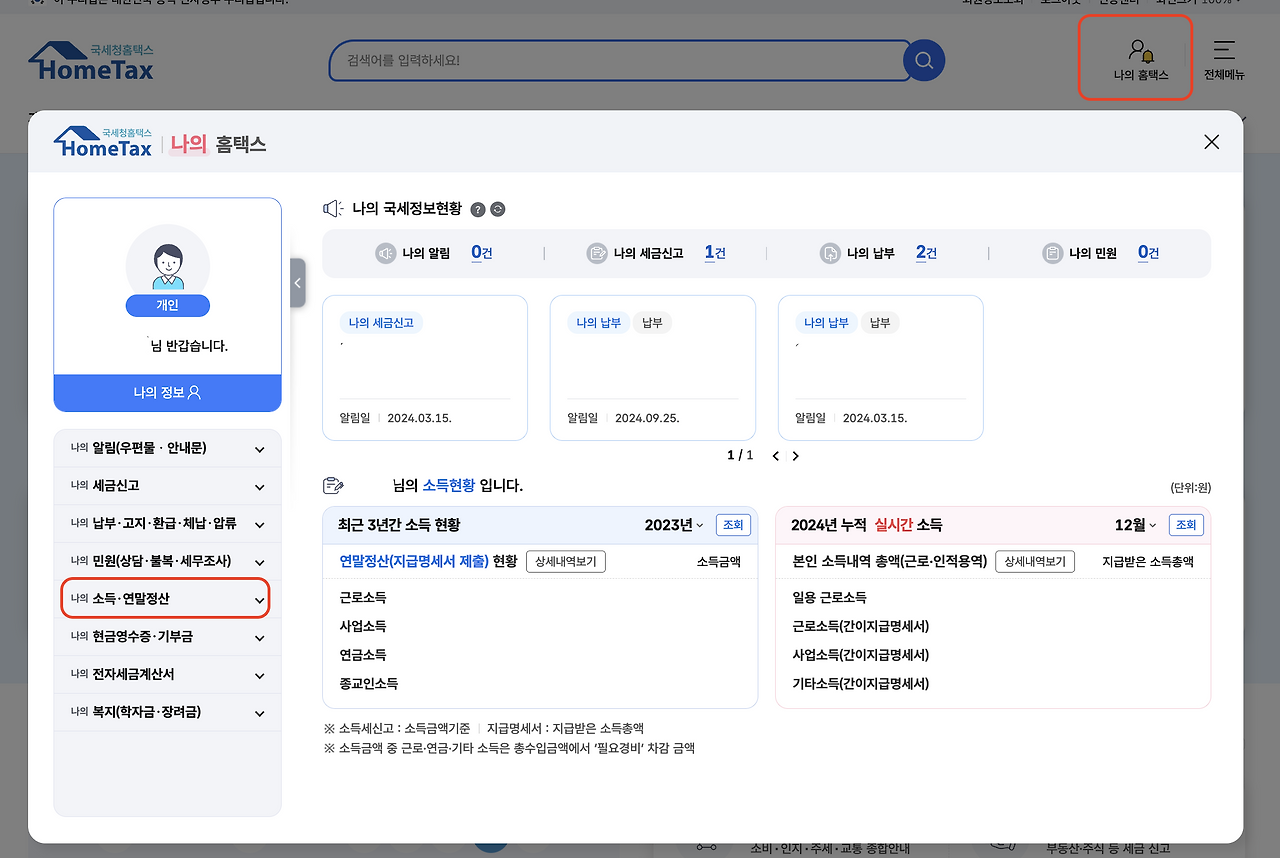Click the search magnifier icon
Viewport: 1280px width, 858px height.
click(922, 60)
